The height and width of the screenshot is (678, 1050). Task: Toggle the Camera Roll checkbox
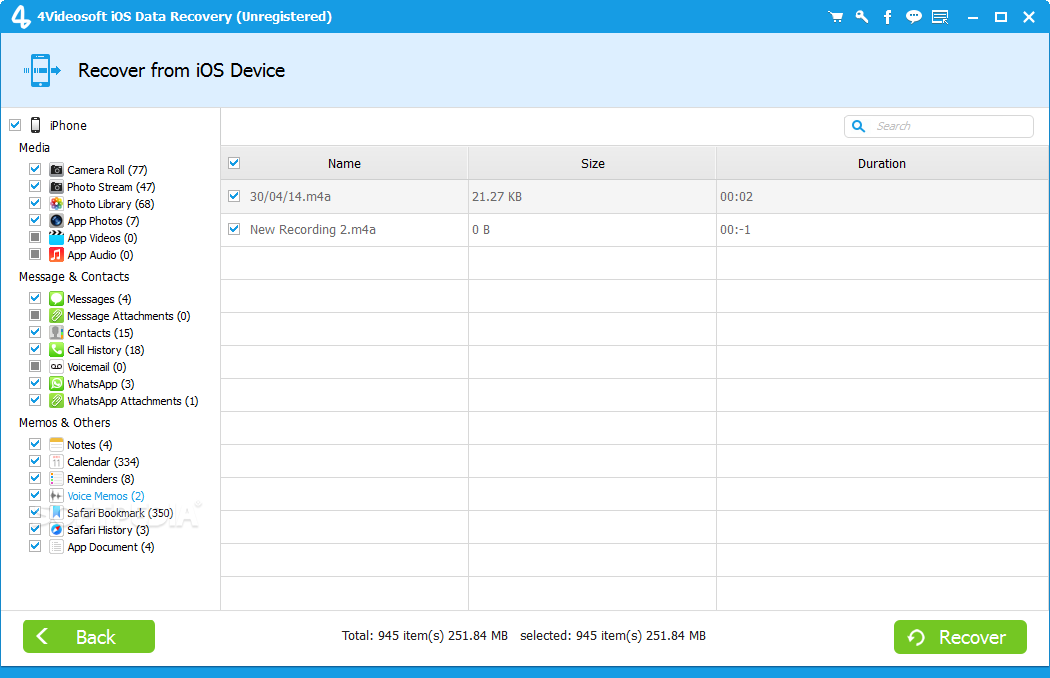coord(35,170)
